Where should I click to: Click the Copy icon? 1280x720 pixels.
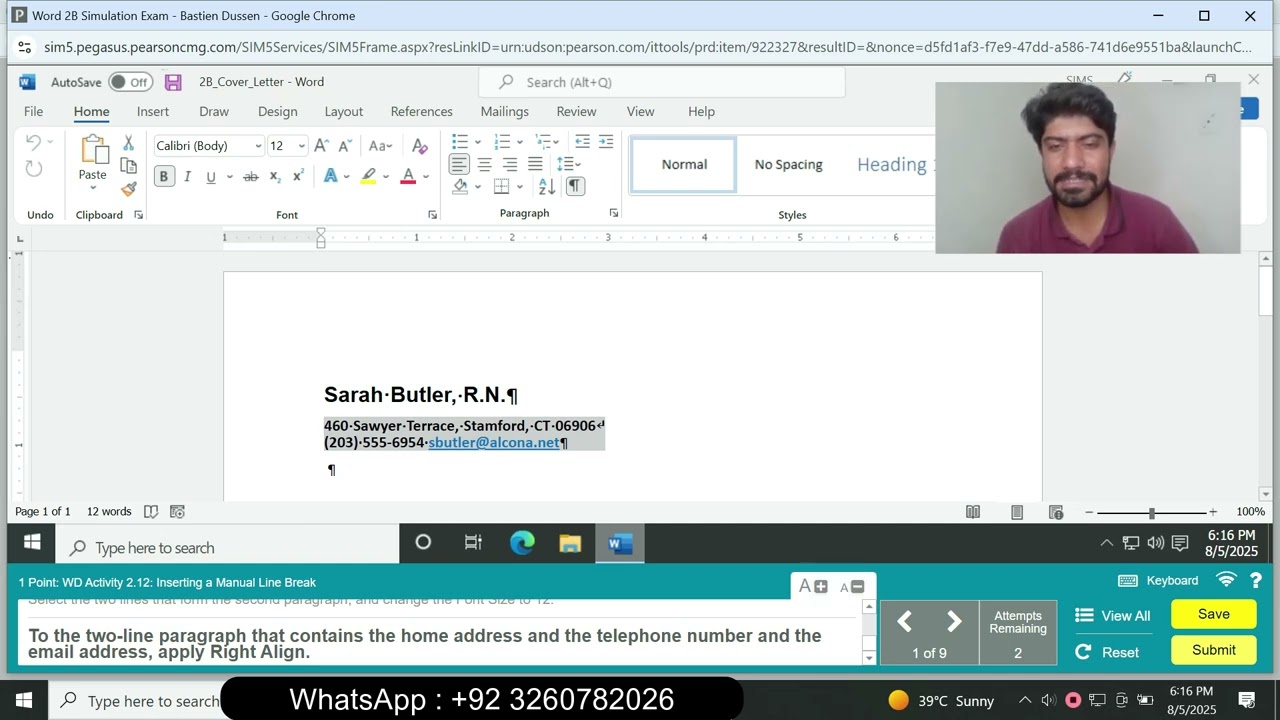[128, 166]
